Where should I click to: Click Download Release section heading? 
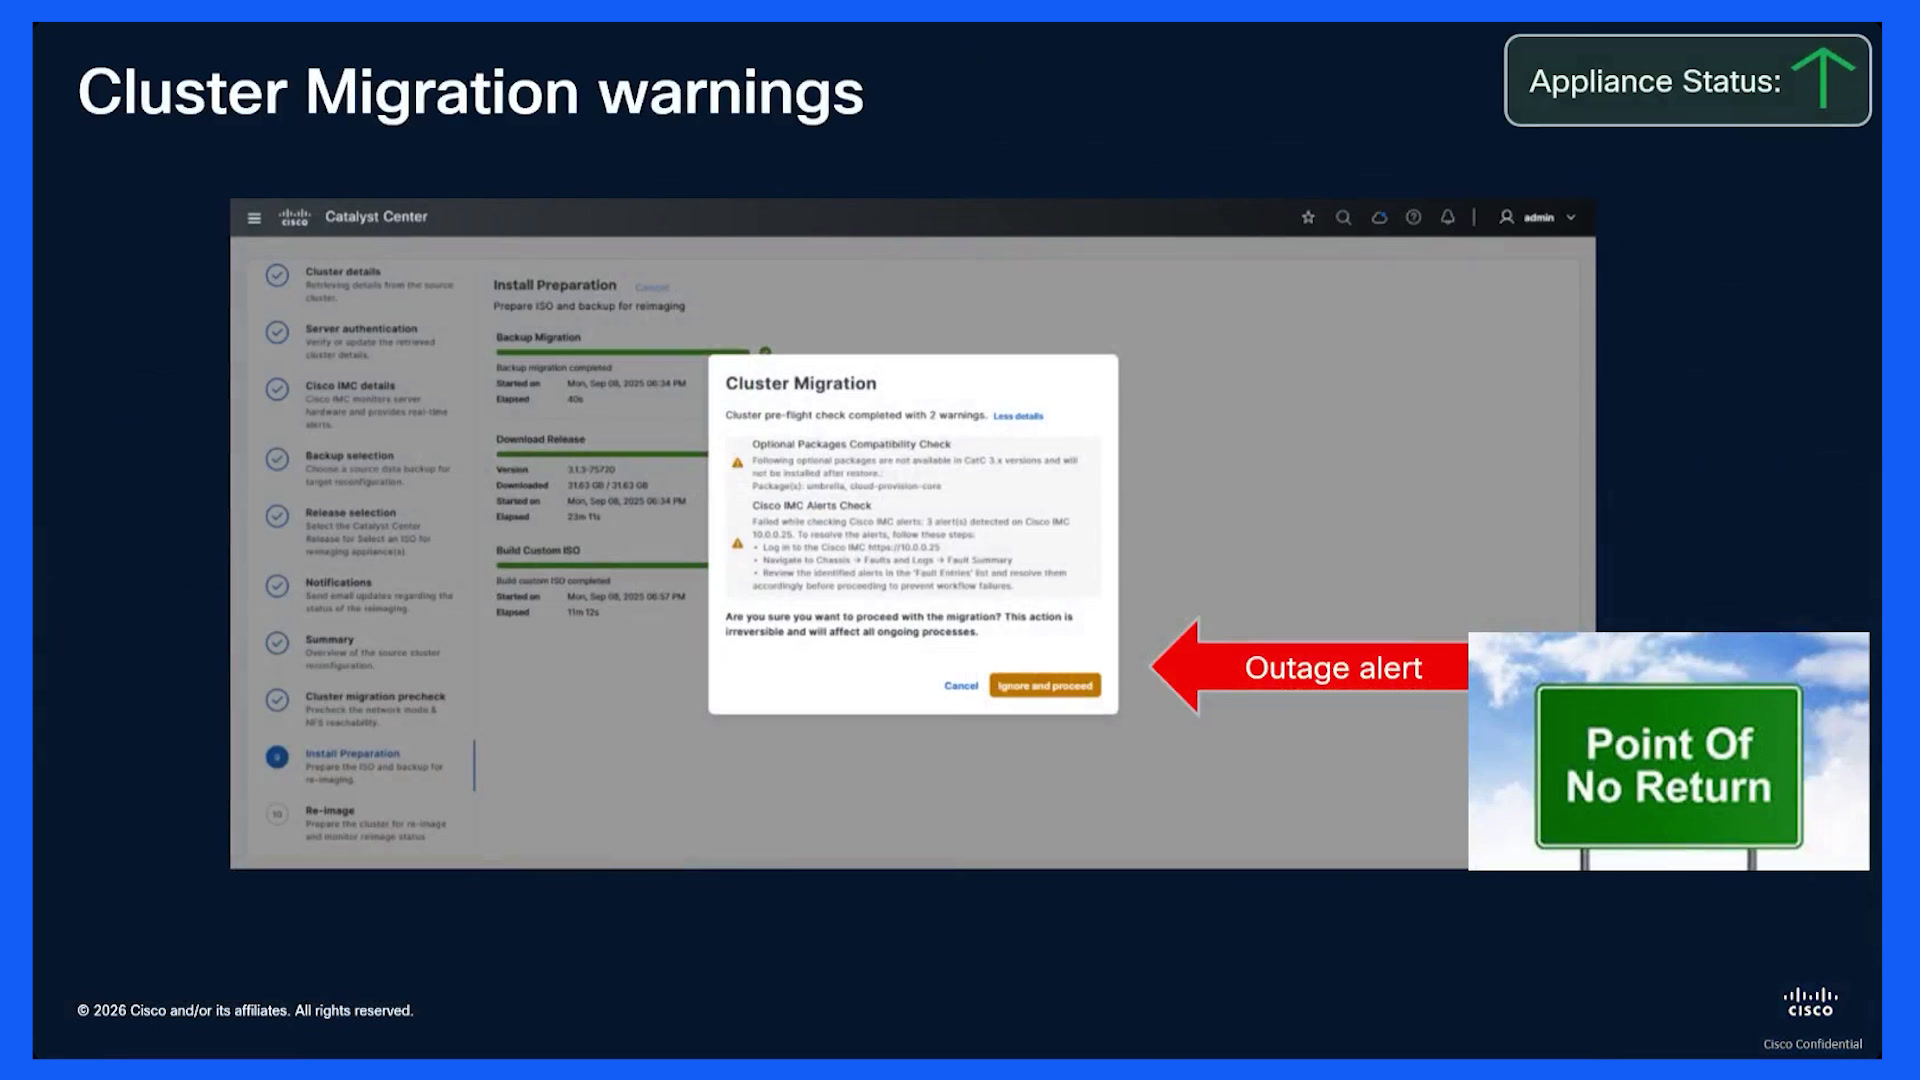540,439
